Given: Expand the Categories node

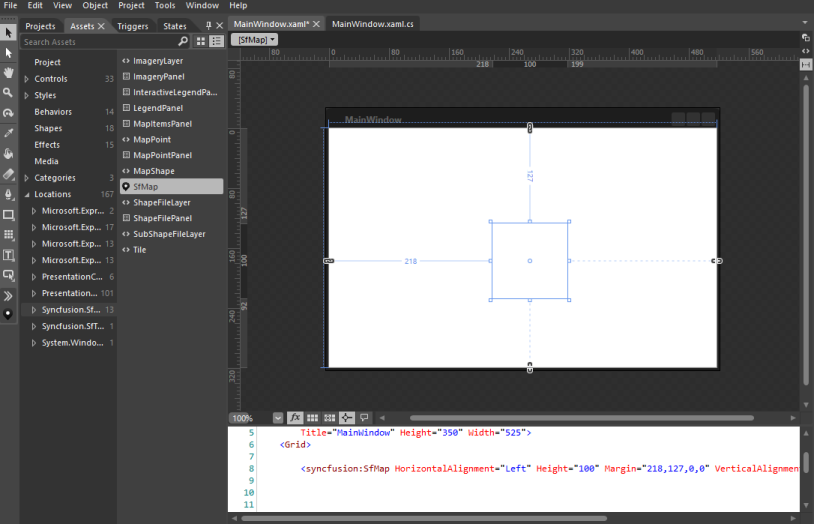Looking at the screenshot, I should click(26, 178).
